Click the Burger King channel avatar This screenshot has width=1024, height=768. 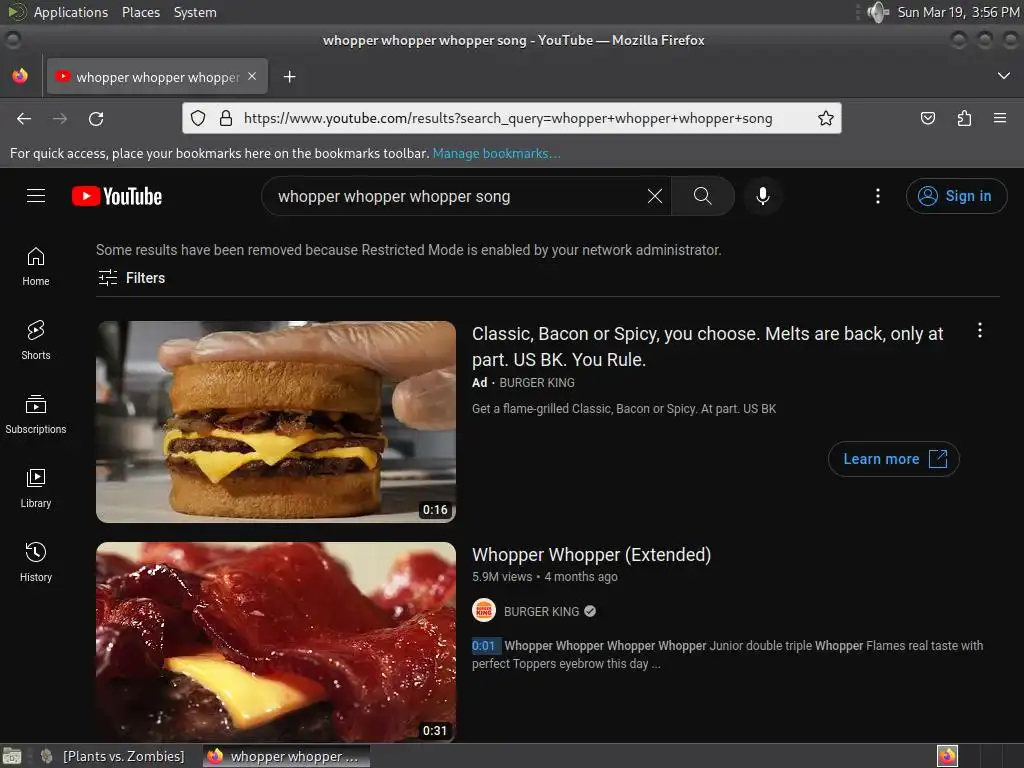484,611
